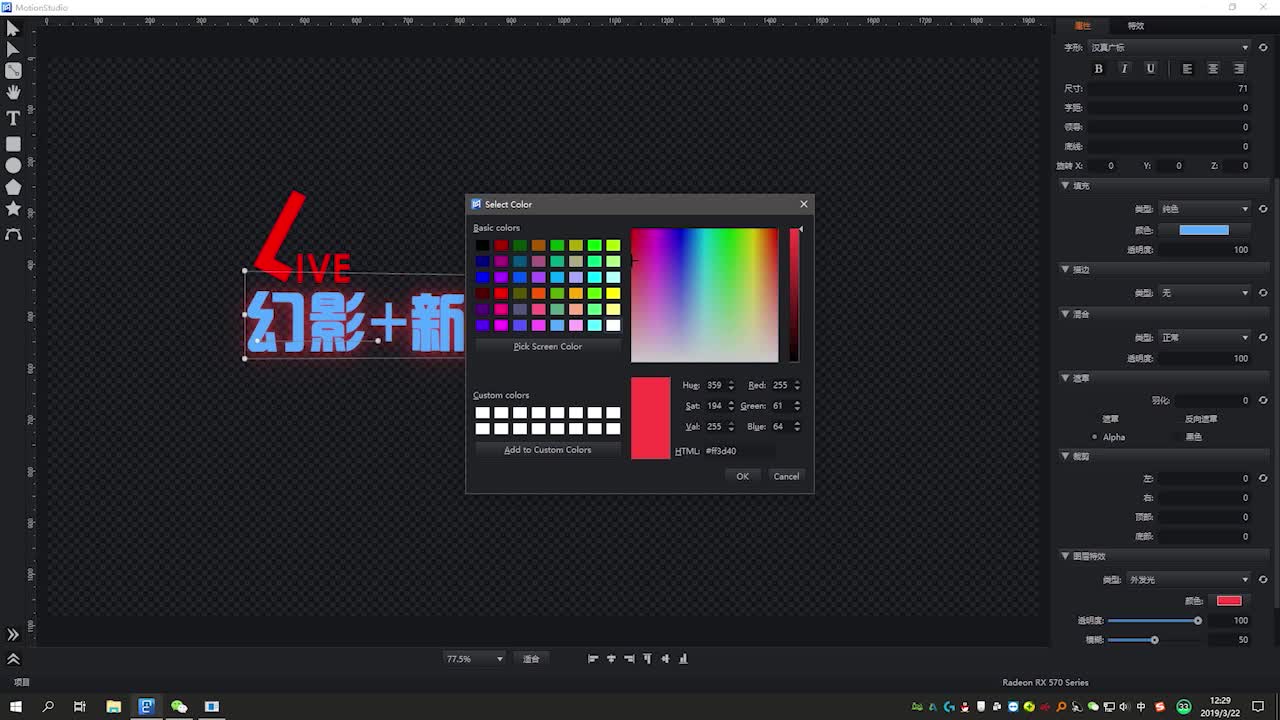Open the 77.5% zoom dropdown
The image size is (1280, 720).
tap(475, 659)
